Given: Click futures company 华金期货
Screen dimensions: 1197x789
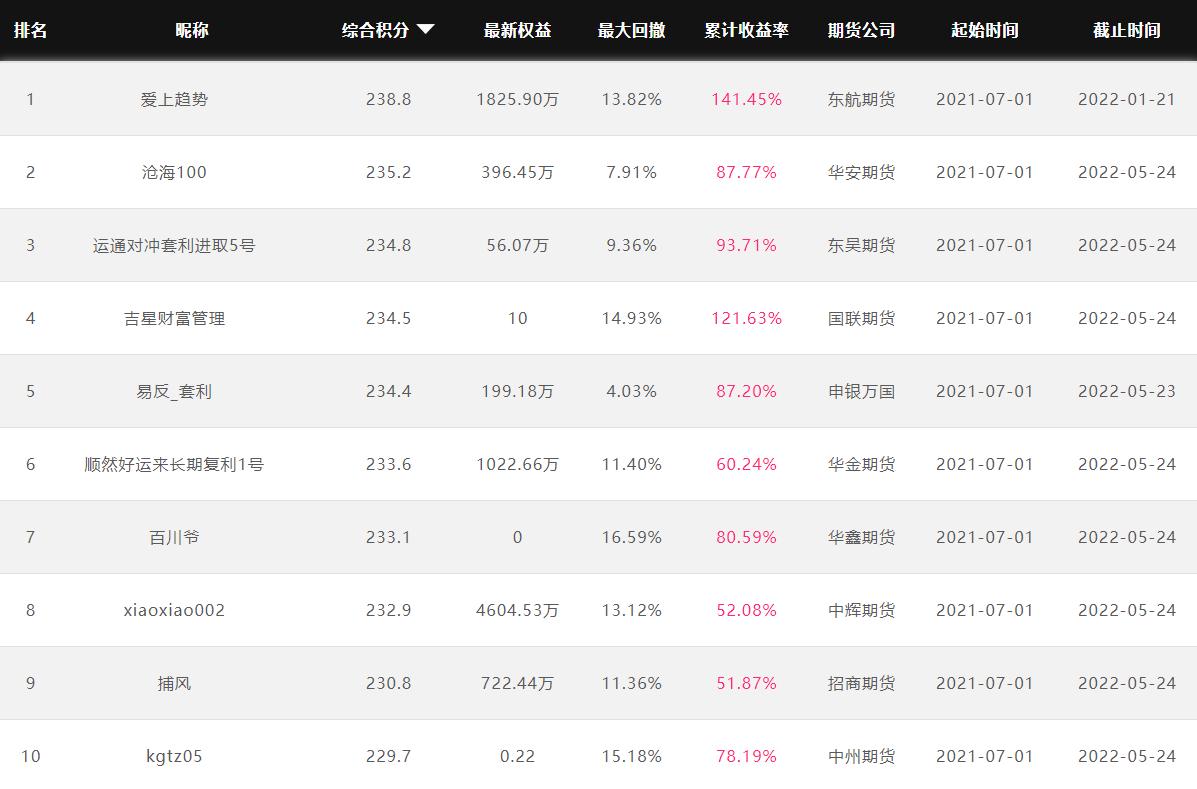Looking at the screenshot, I should 861,465.
